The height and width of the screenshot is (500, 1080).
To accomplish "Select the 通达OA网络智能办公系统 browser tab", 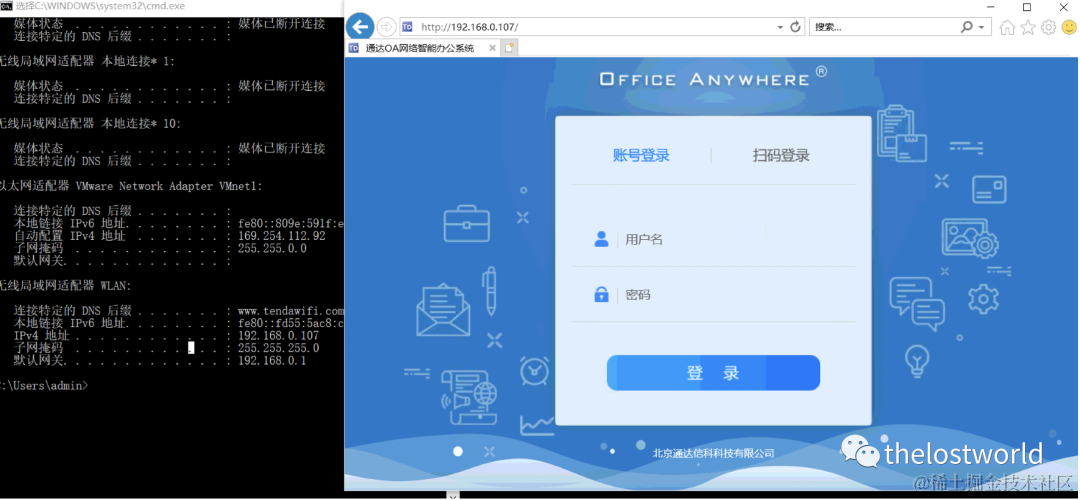I will point(422,48).
